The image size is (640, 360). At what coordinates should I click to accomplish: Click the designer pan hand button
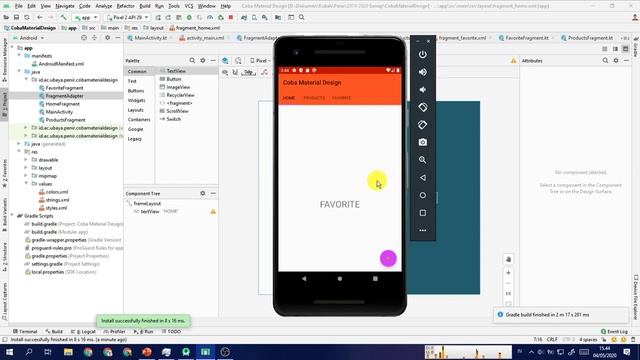click(508, 259)
